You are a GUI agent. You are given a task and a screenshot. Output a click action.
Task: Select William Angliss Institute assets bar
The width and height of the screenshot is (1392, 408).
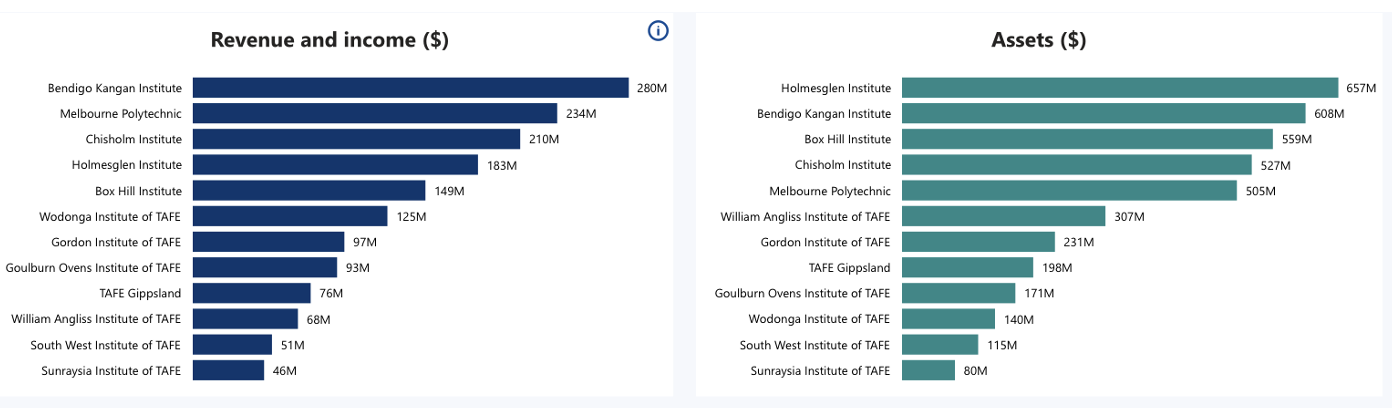[1004, 216]
